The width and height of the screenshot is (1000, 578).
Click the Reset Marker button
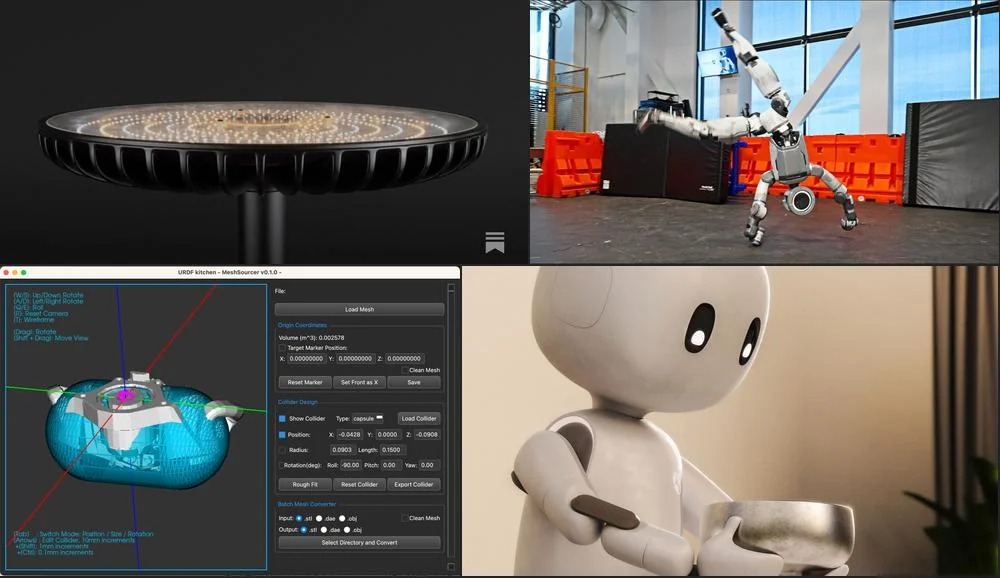tap(304, 382)
